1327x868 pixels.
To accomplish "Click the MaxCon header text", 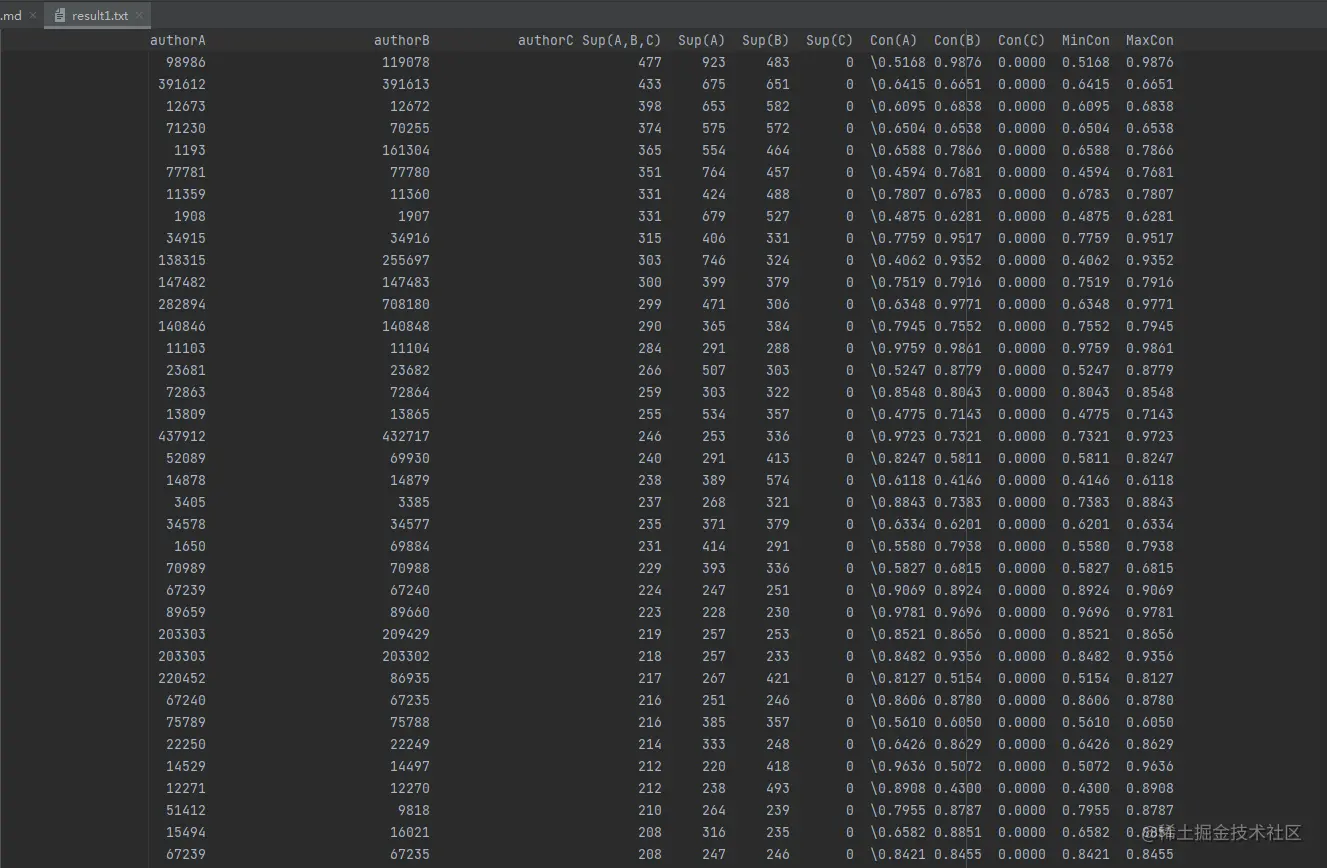I will pos(1150,40).
